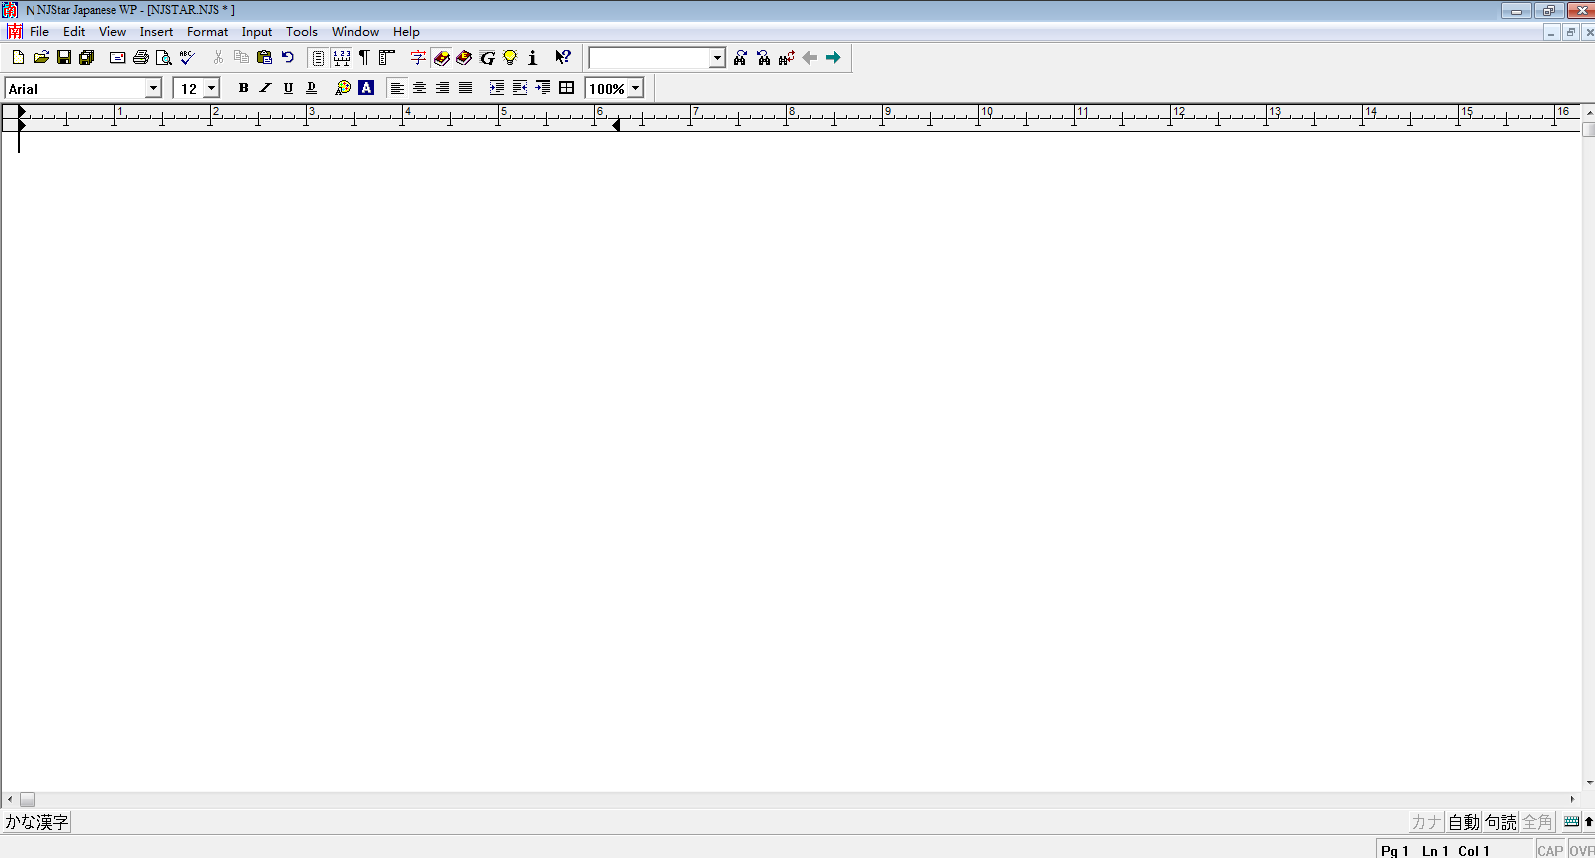
Task: Click the Save floppy disk icon
Action: pos(64,58)
